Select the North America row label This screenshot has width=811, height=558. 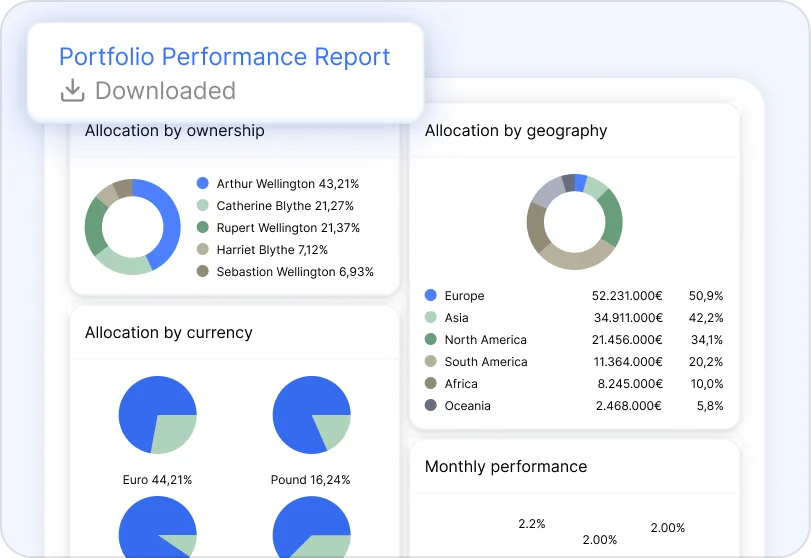[486, 340]
